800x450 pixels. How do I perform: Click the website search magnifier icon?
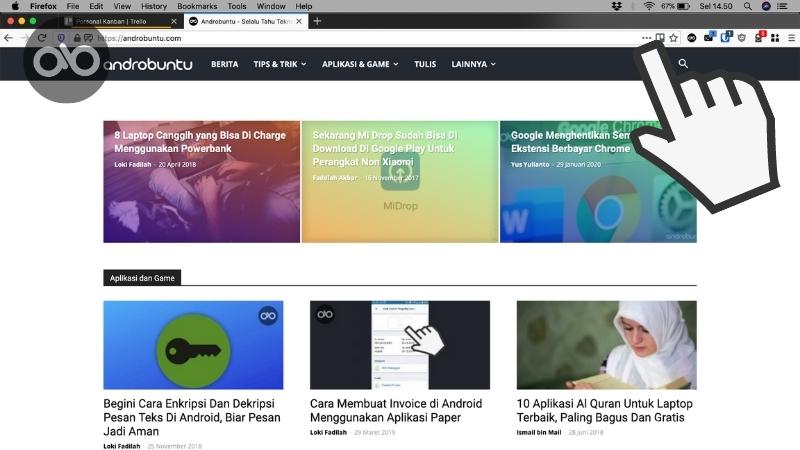(683, 64)
